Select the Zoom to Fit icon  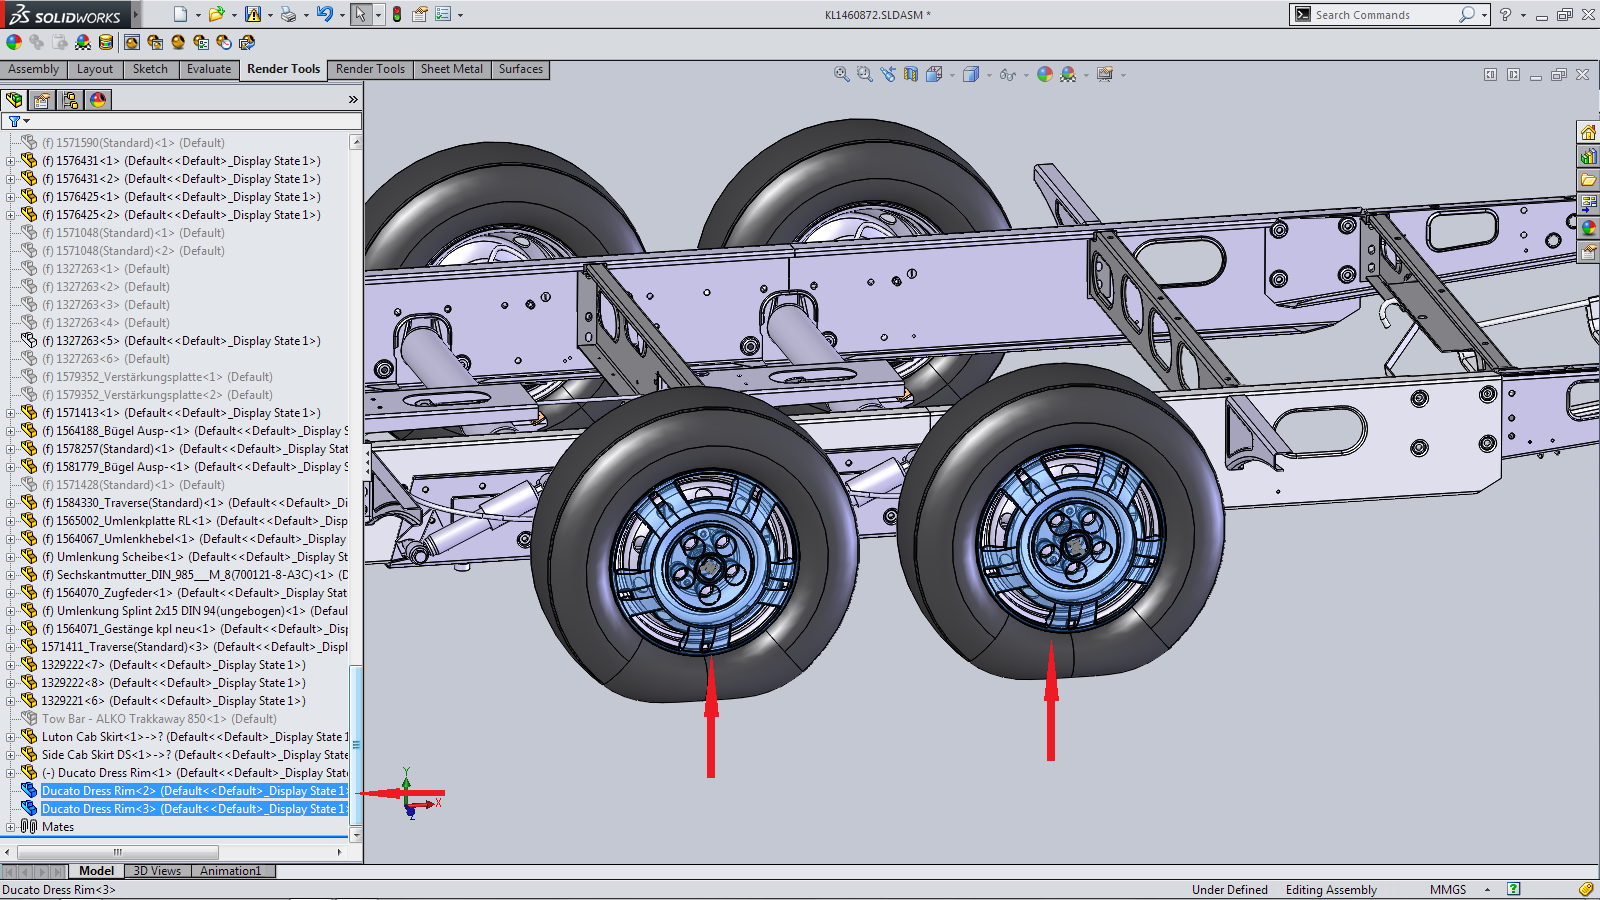(842, 75)
